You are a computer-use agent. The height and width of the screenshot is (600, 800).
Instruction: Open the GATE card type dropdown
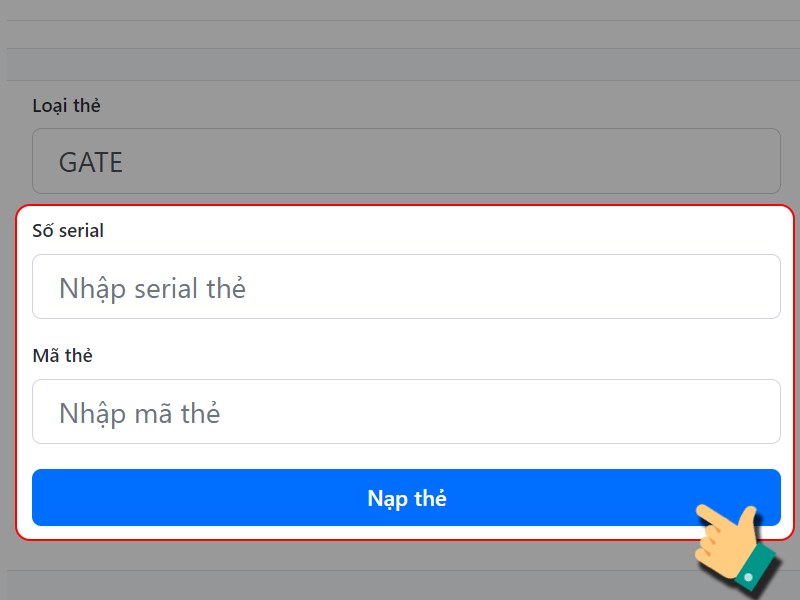click(406, 161)
